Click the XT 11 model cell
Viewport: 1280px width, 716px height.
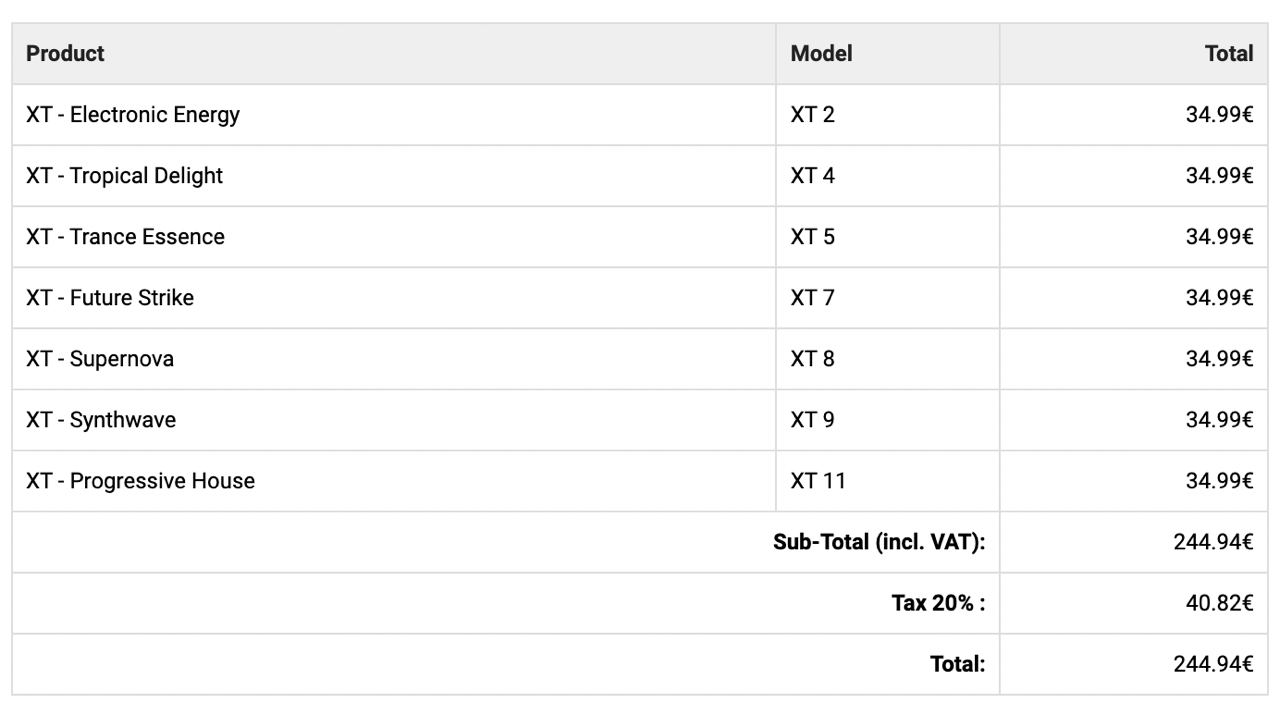click(x=888, y=481)
